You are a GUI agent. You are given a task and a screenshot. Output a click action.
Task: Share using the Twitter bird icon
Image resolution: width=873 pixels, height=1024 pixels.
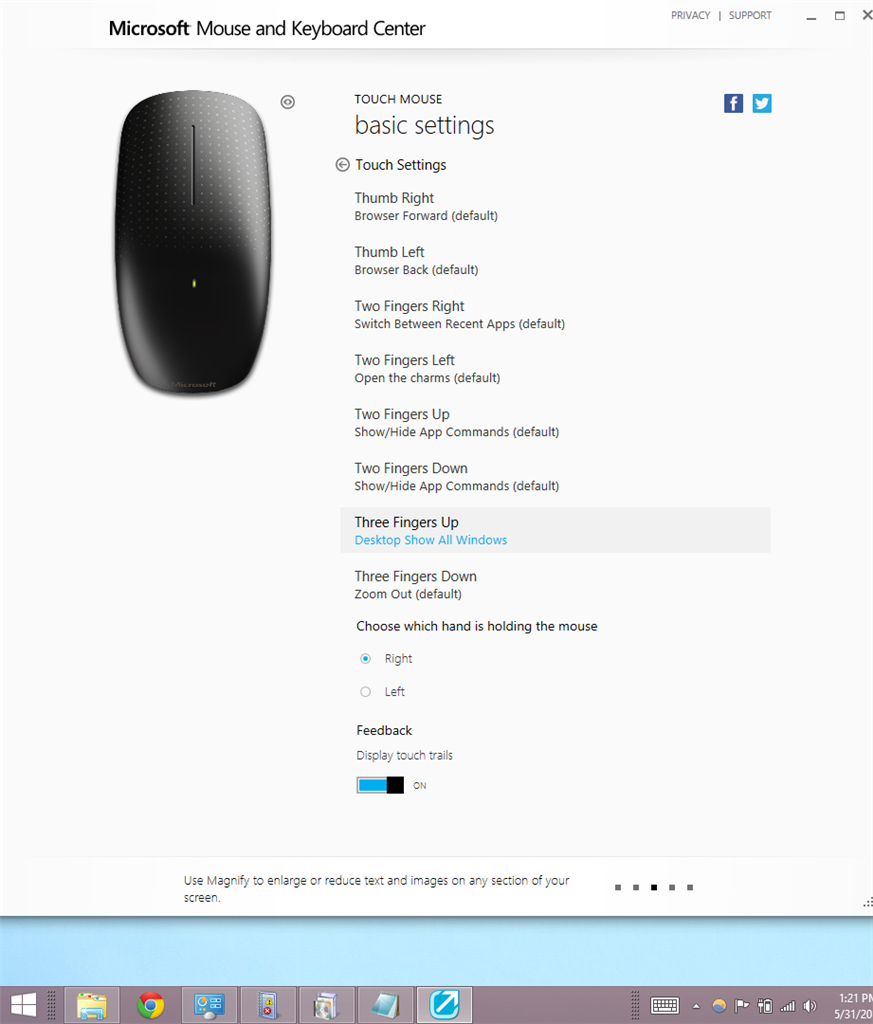coord(762,103)
